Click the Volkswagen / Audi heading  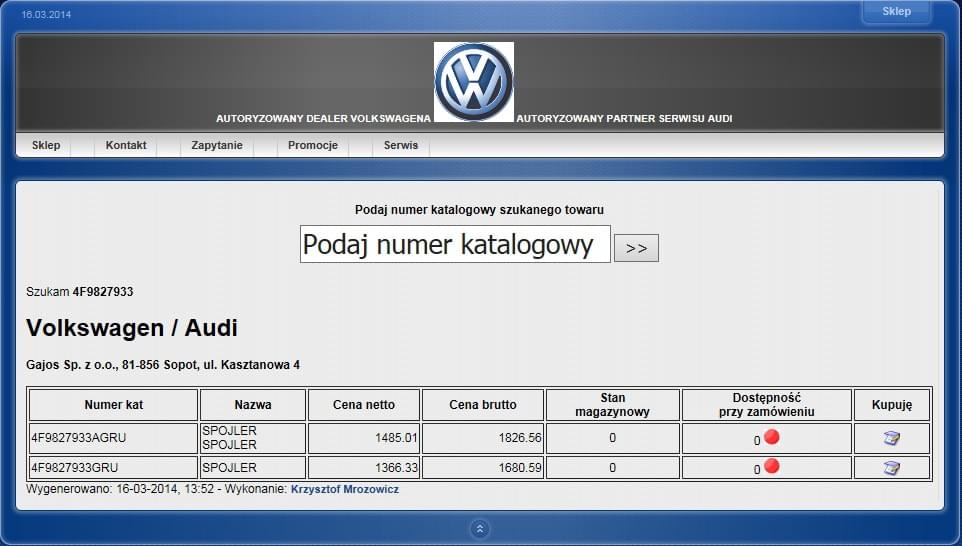(x=131, y=328)
